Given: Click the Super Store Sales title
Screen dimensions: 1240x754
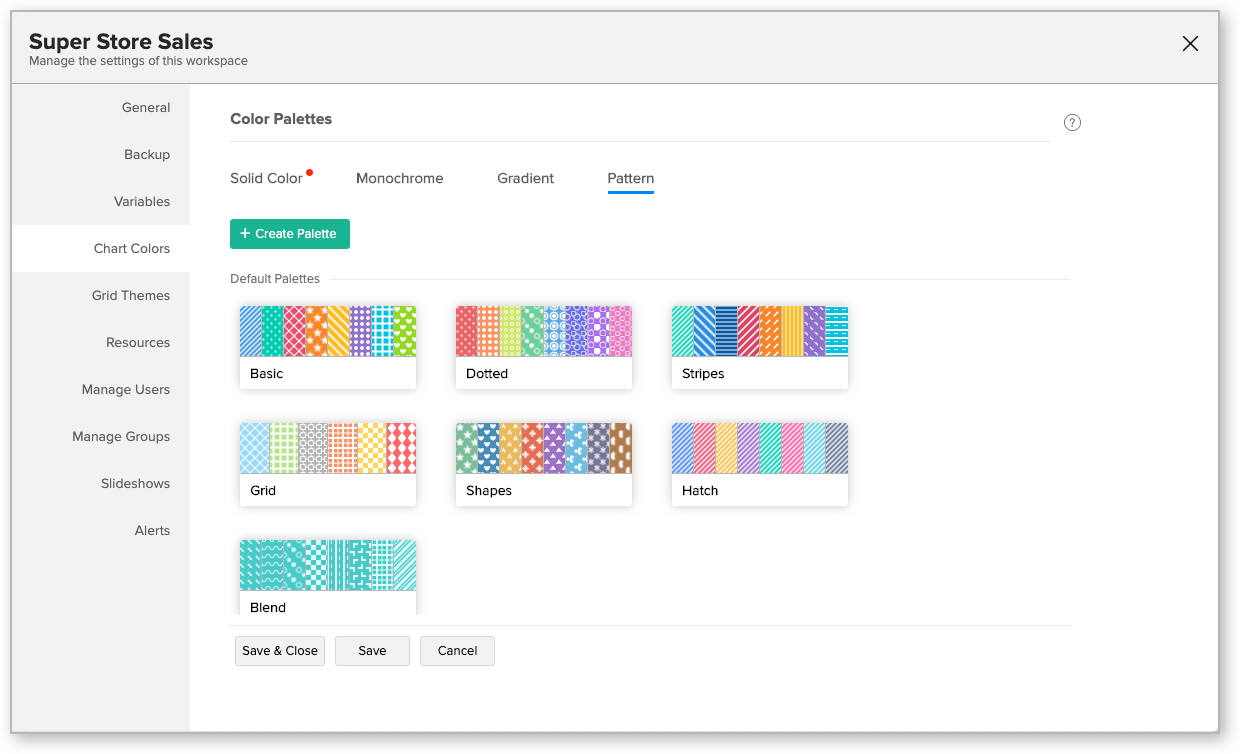Looking at the screenshot, I should point(121,42).
